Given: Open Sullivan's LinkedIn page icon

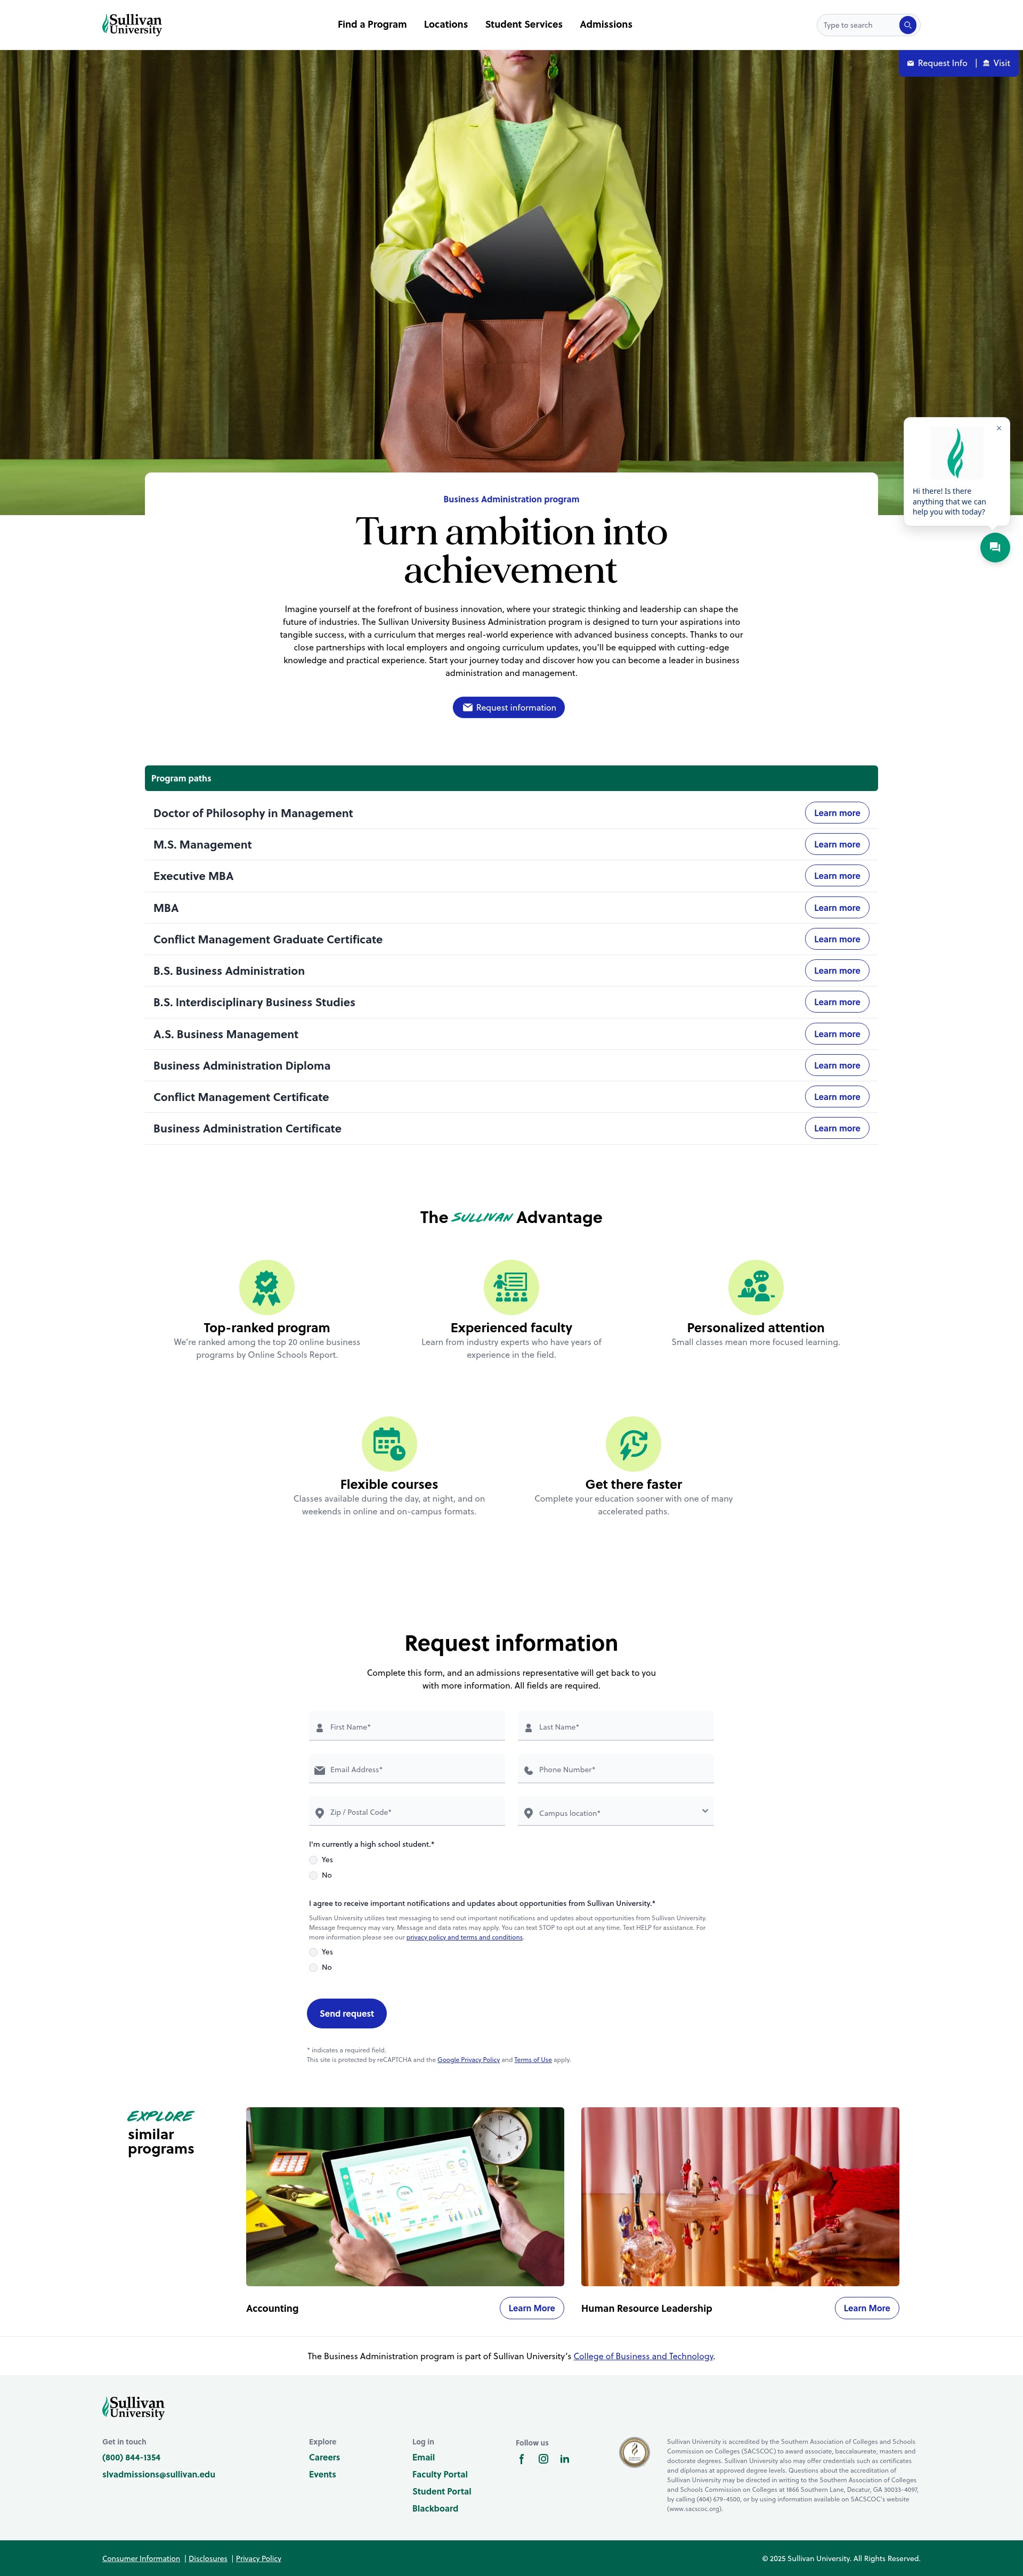Looking at the screenshot, I should coord(564,2459).
